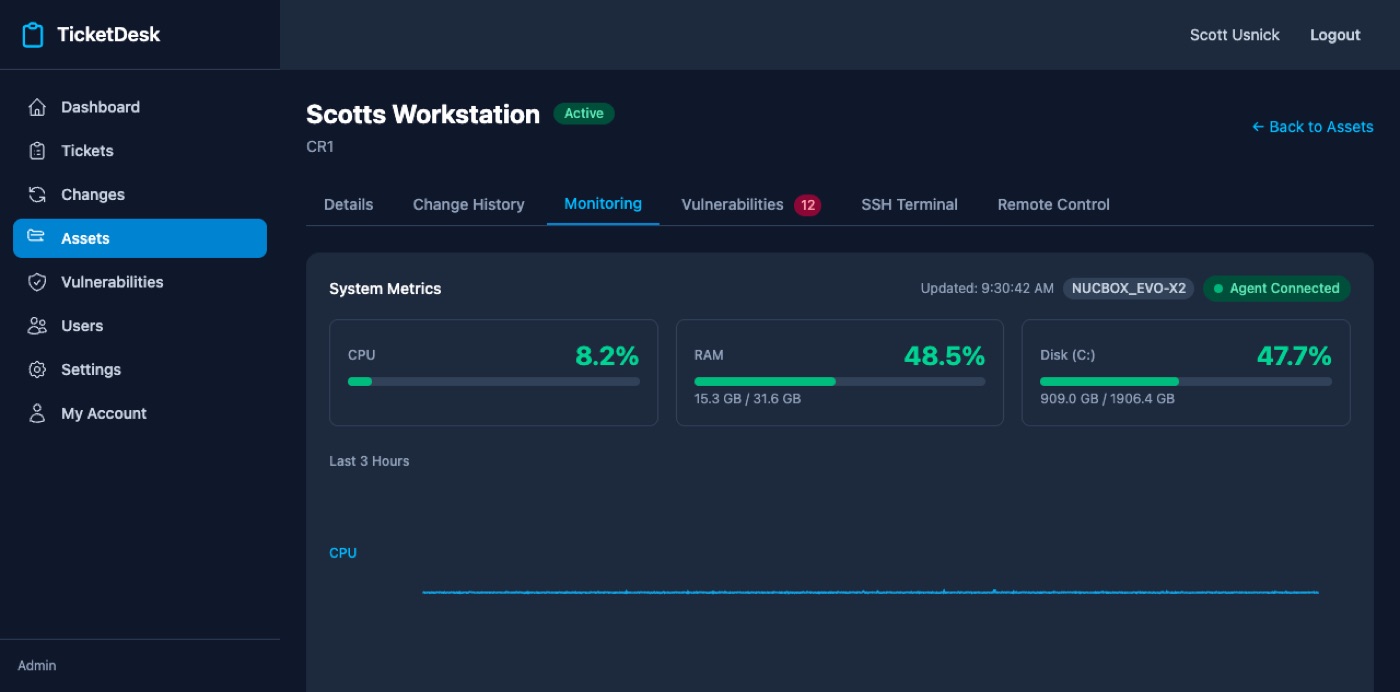Viewport: 1400px width, 692px height.
Task: Click the 8.2% CPU value
Action: pyautogui.click(x=607, y=356)
